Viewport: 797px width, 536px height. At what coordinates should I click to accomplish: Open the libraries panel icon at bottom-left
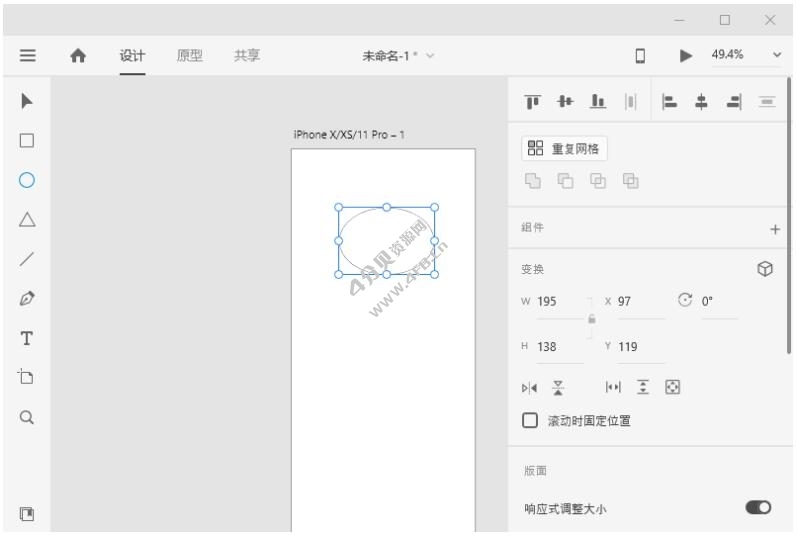[x=27, y=514]
